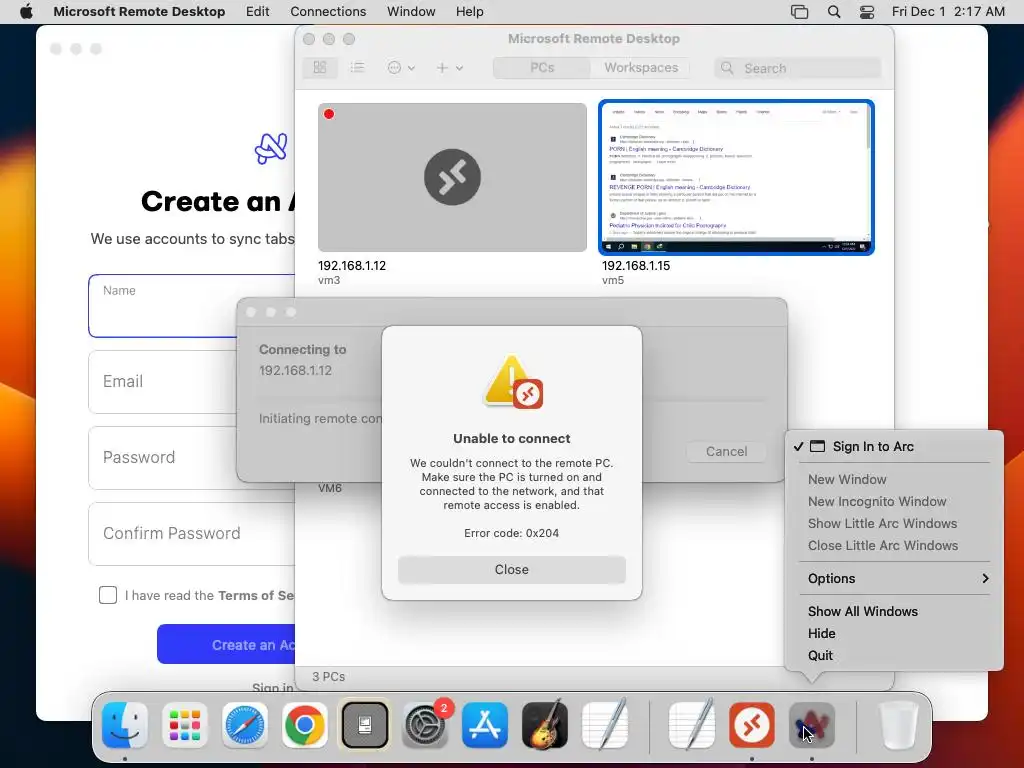The width and height of the screenshot is (1024, 768).
Task: Switch to grid view in Remote Desktop
Action: coord(320,67)
